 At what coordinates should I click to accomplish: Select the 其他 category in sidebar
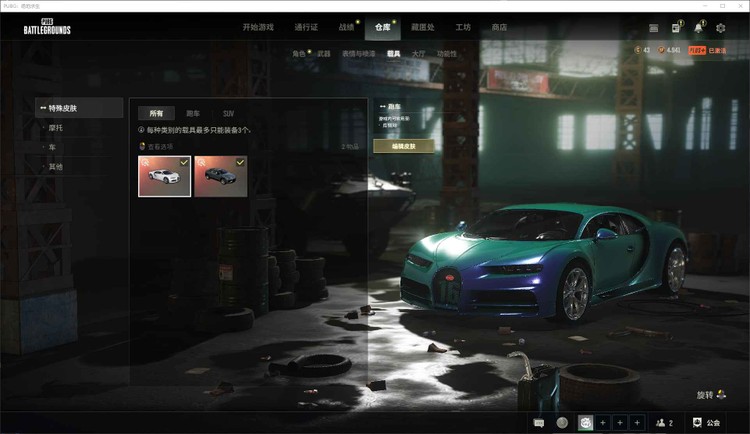point(56,167)
